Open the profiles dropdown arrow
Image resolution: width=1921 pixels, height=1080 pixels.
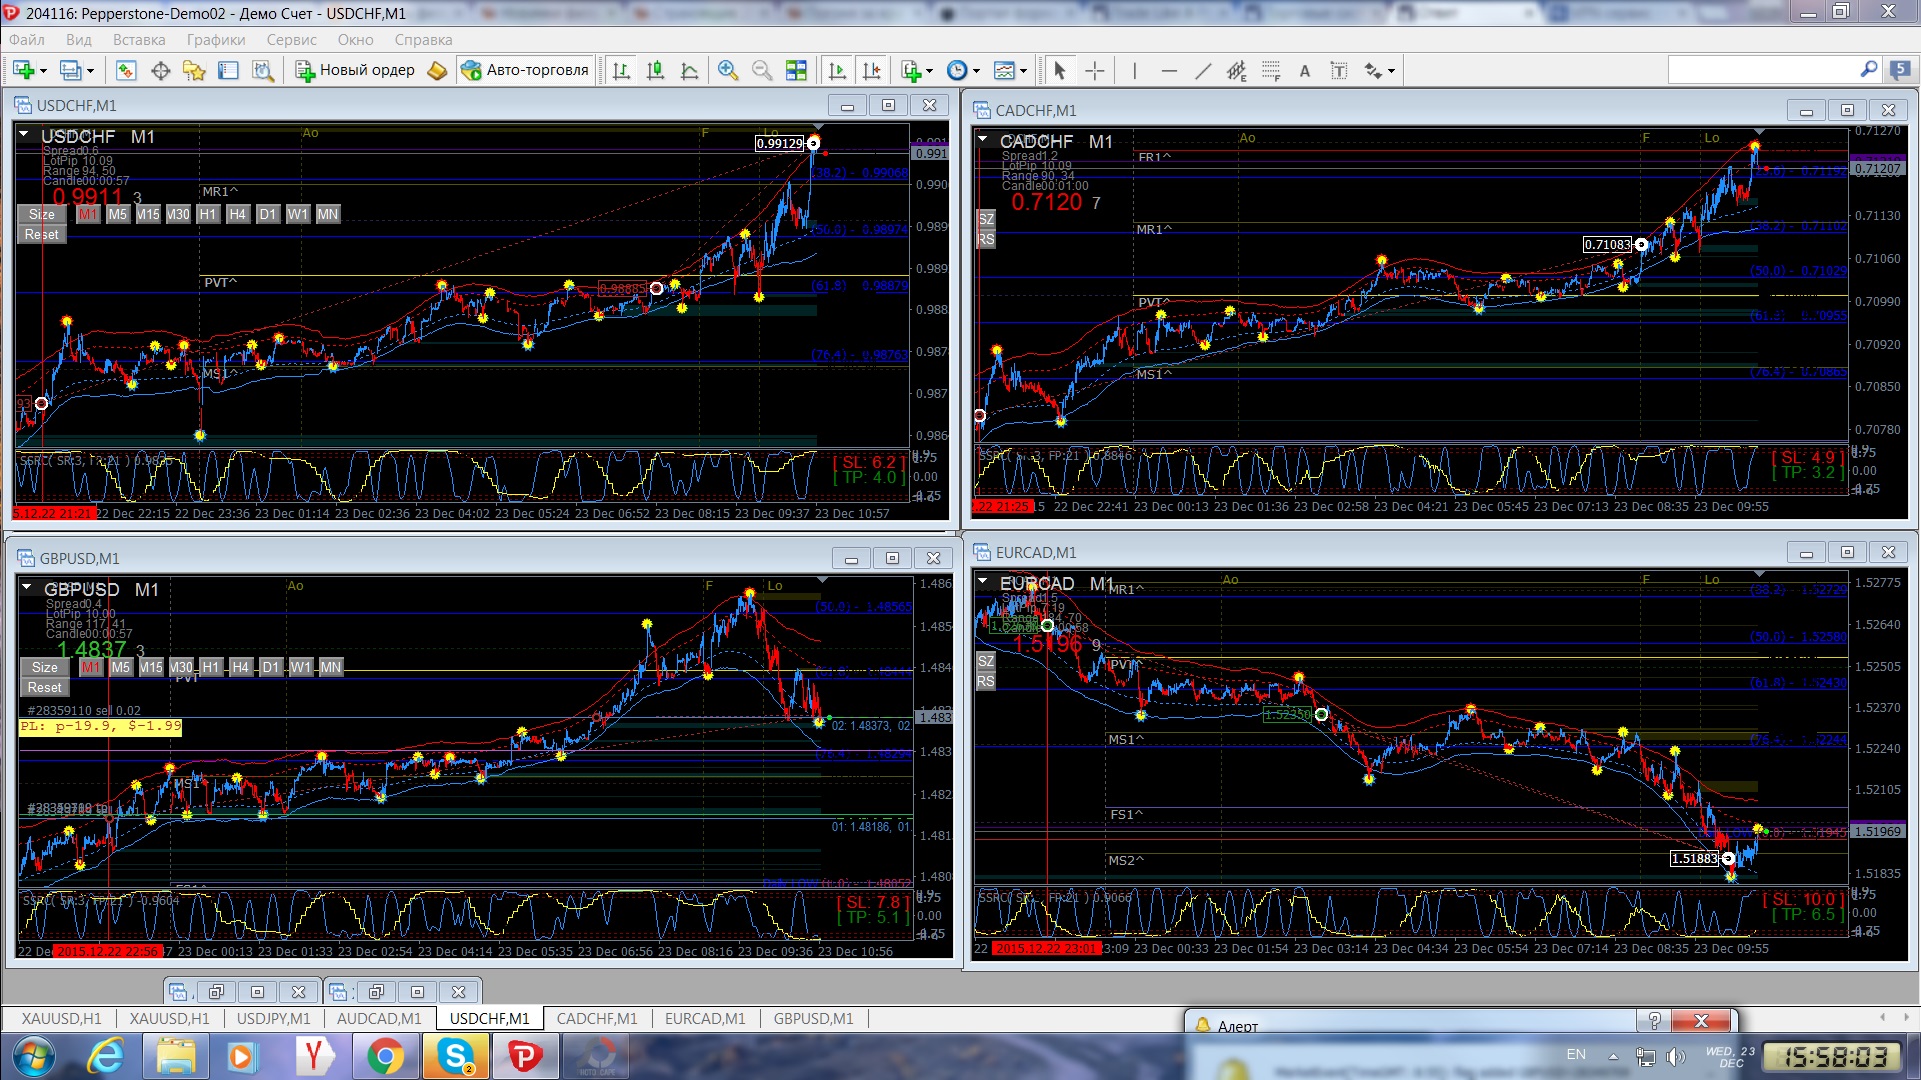point(90,71)
